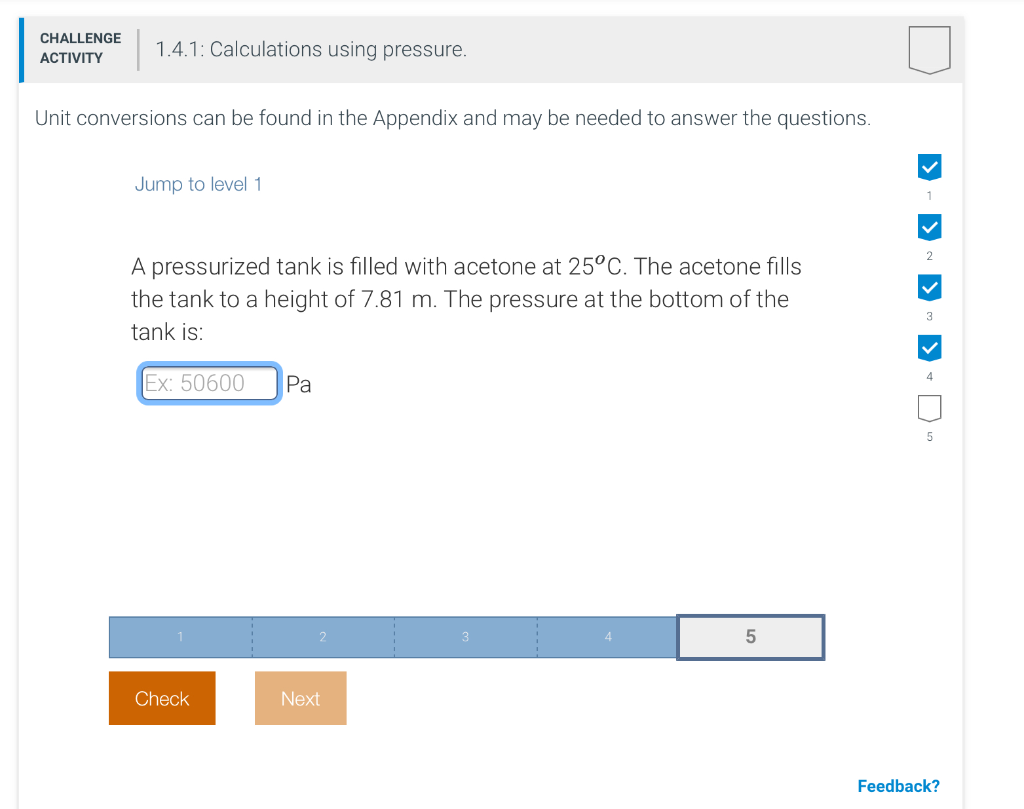The height and width of the screenshot is (809, 1024).
Task: Click the unfilled level 5 progress badge
Action: (x=929, y=408)
